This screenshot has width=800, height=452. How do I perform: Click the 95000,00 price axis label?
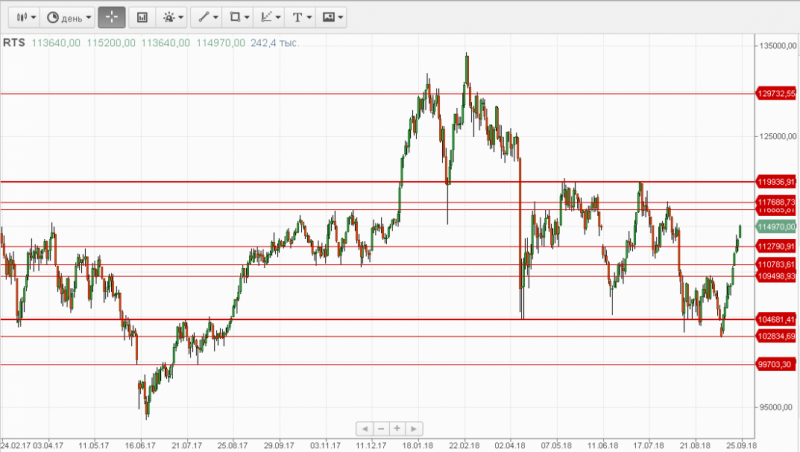coord(778,407)
